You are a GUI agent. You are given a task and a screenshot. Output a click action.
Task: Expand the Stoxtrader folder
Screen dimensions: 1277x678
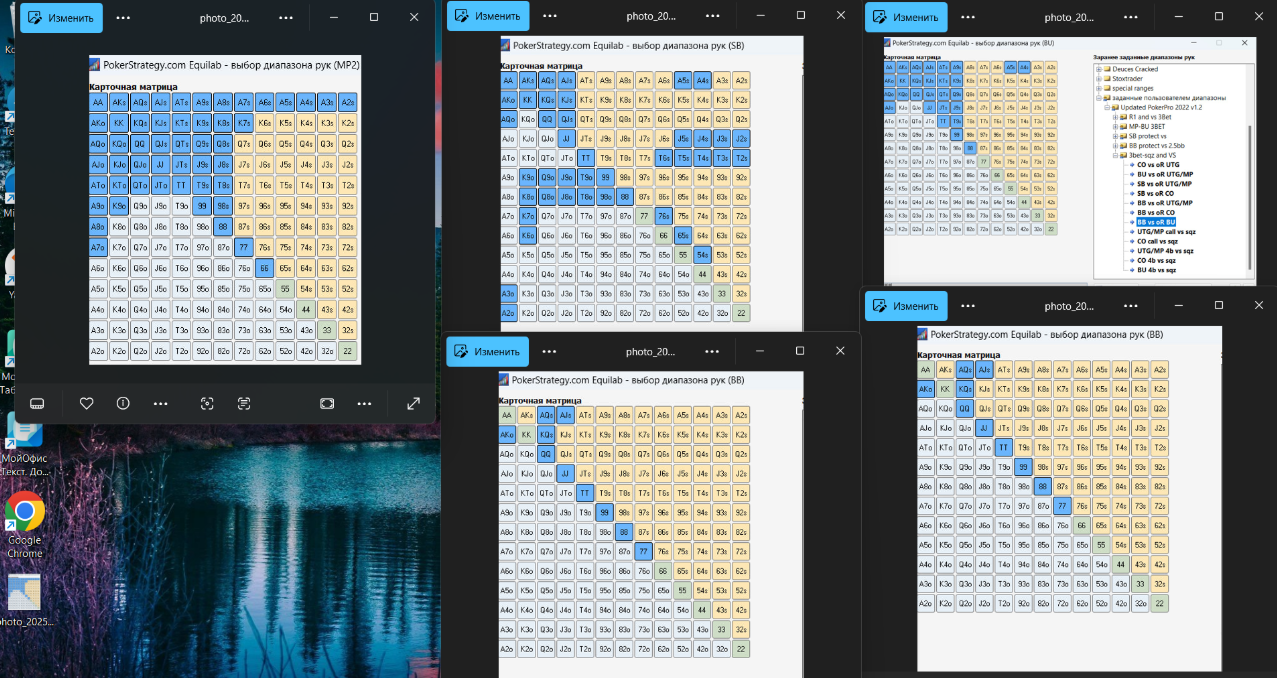[1098, 78]
